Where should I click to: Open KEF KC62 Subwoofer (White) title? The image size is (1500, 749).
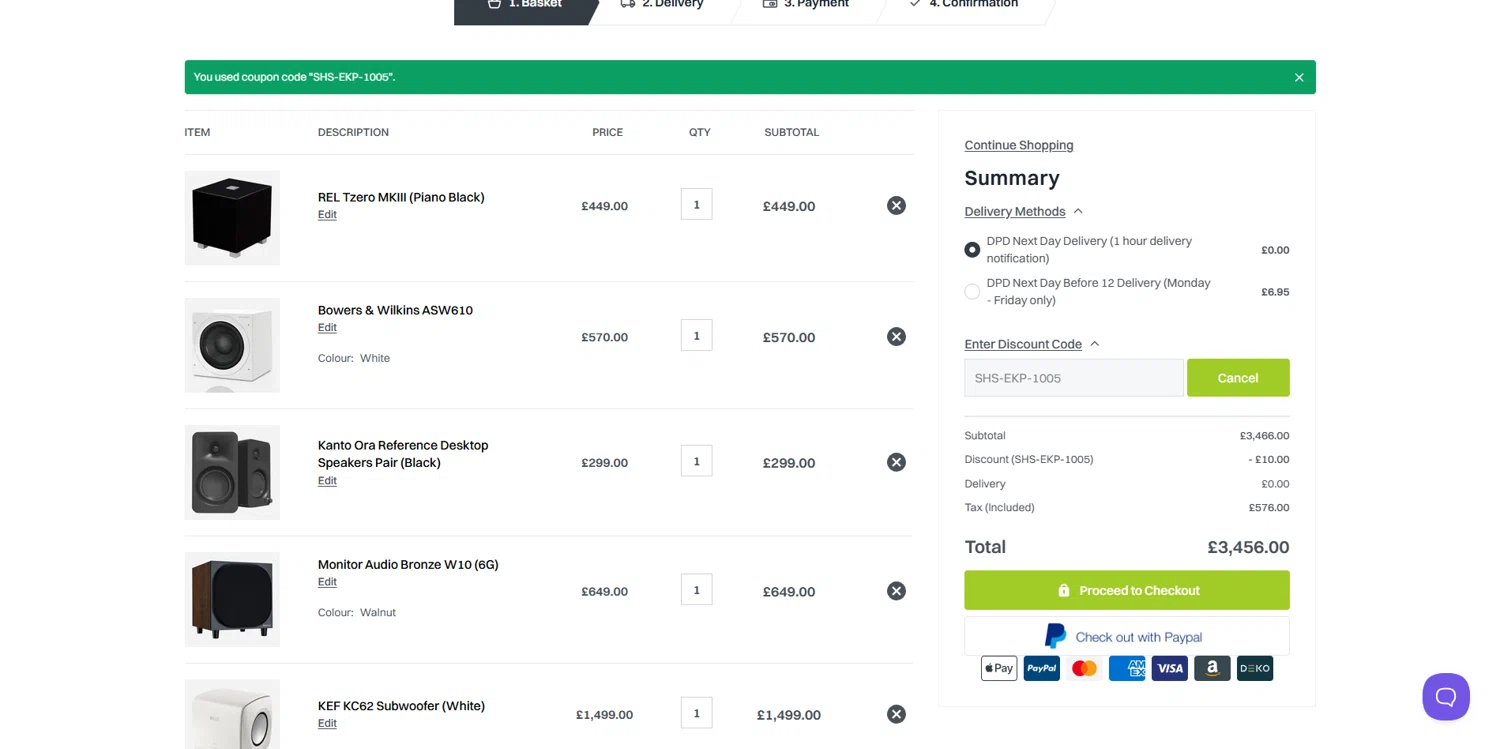pyautogui.click(x=401, y=706)
